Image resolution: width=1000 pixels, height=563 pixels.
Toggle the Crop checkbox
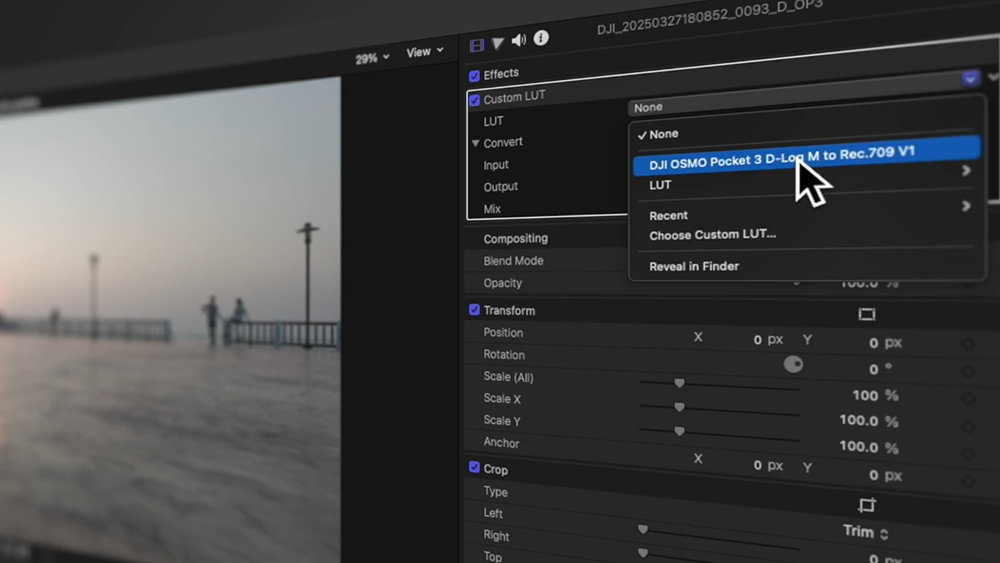coord(474,467)
